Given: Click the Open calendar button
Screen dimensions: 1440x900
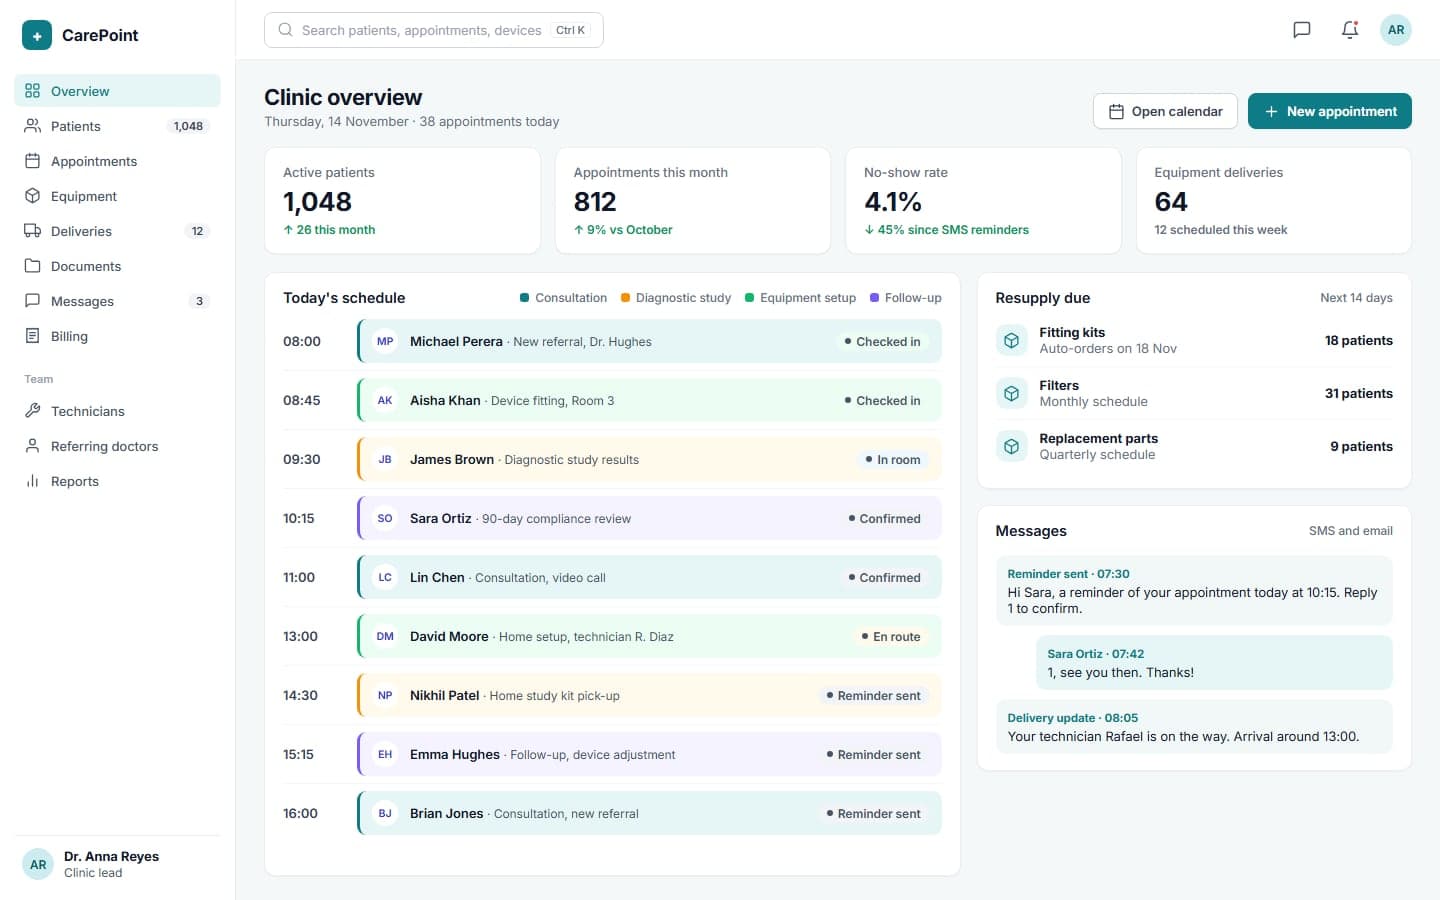Looking at the screenshot, I should (x=1165, y=111).
